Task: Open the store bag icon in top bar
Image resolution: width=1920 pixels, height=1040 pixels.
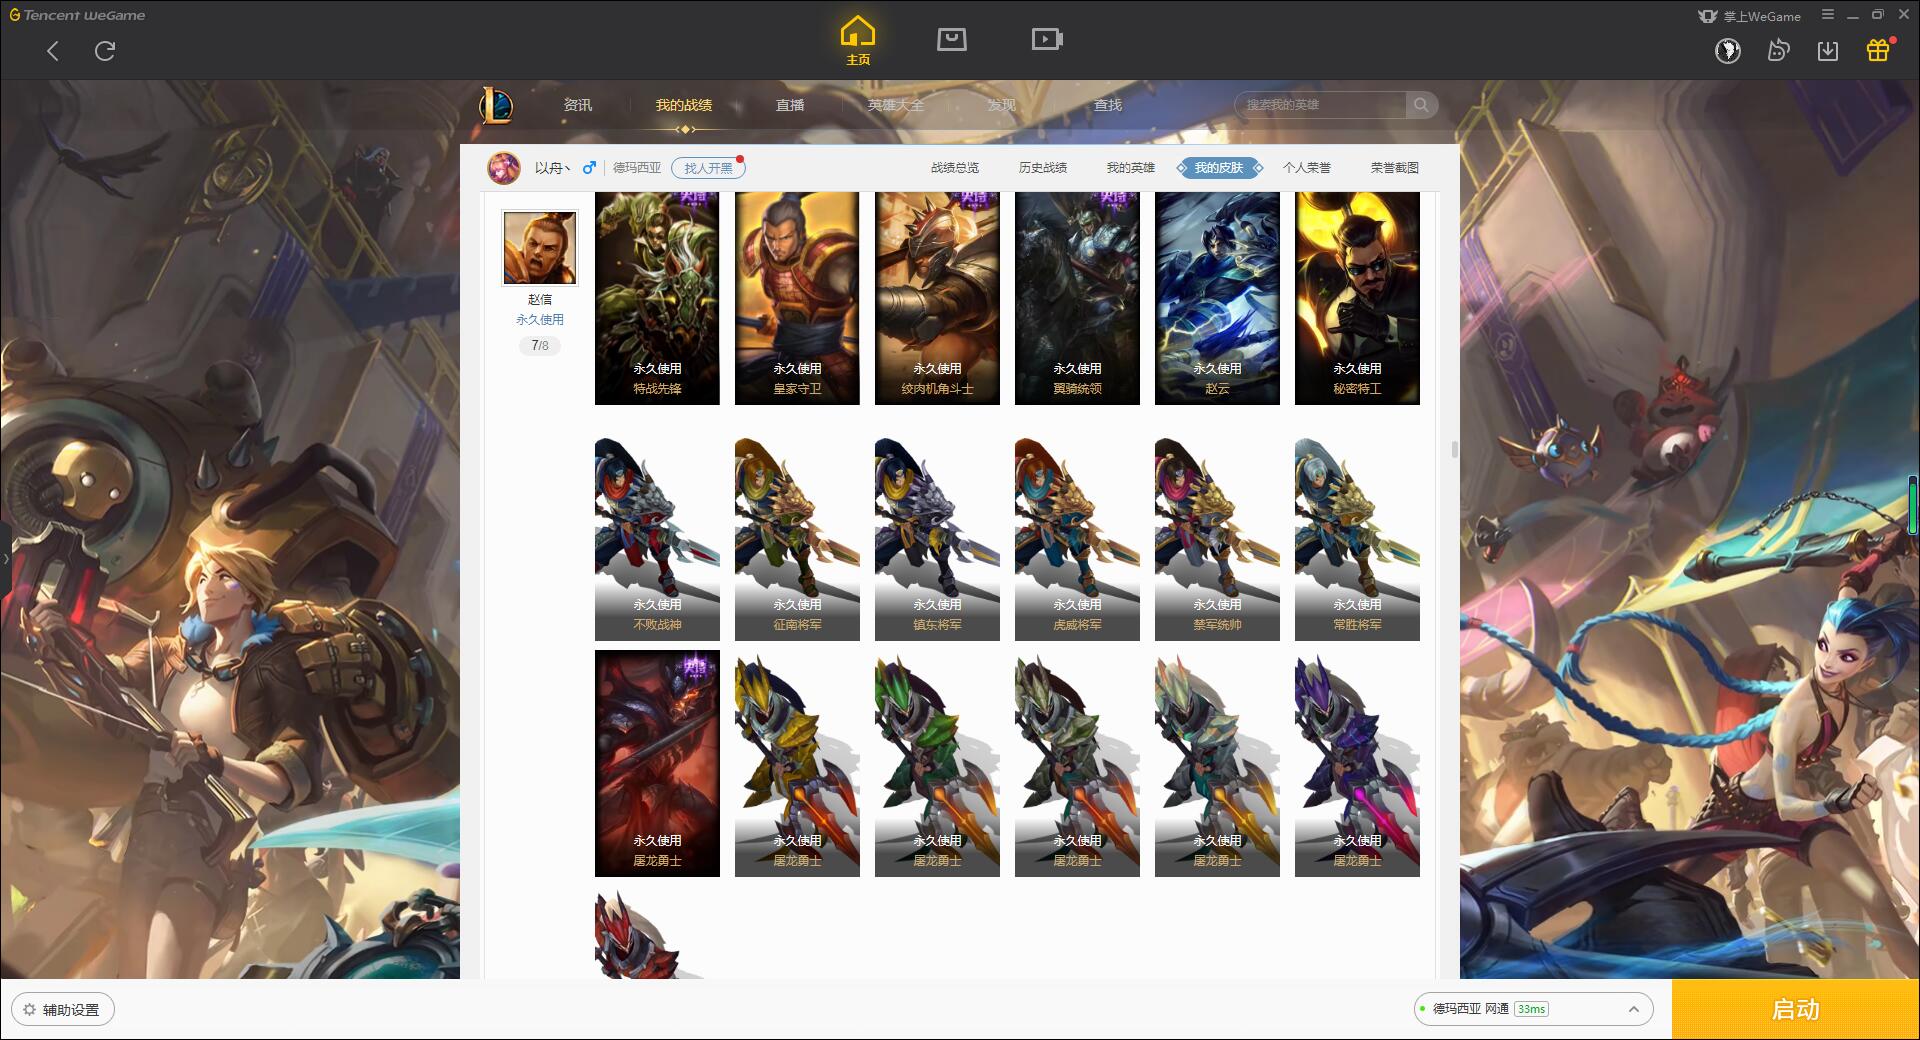Action: 951,39
